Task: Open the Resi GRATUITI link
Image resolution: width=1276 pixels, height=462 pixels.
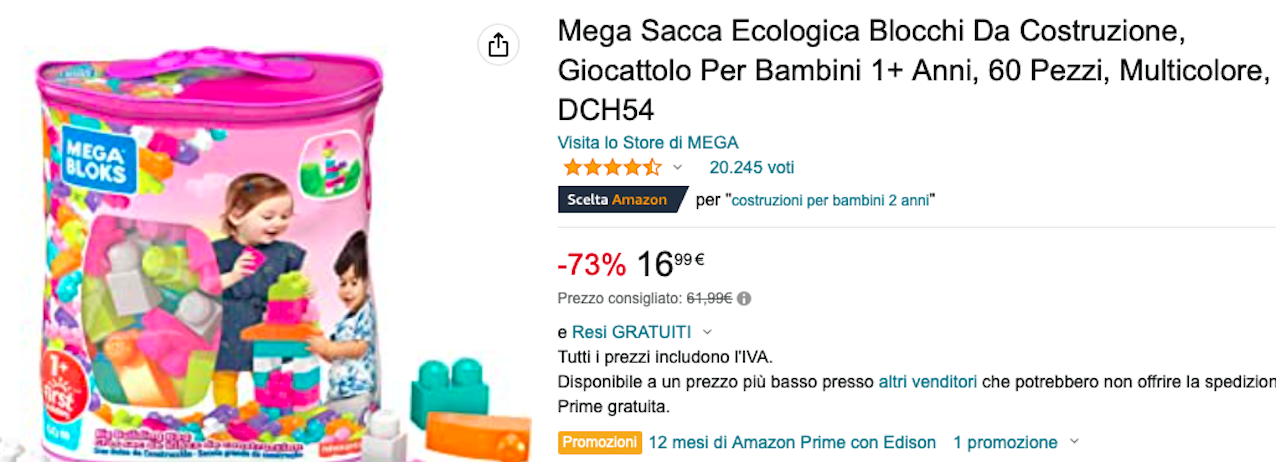Action: point(631,332)
